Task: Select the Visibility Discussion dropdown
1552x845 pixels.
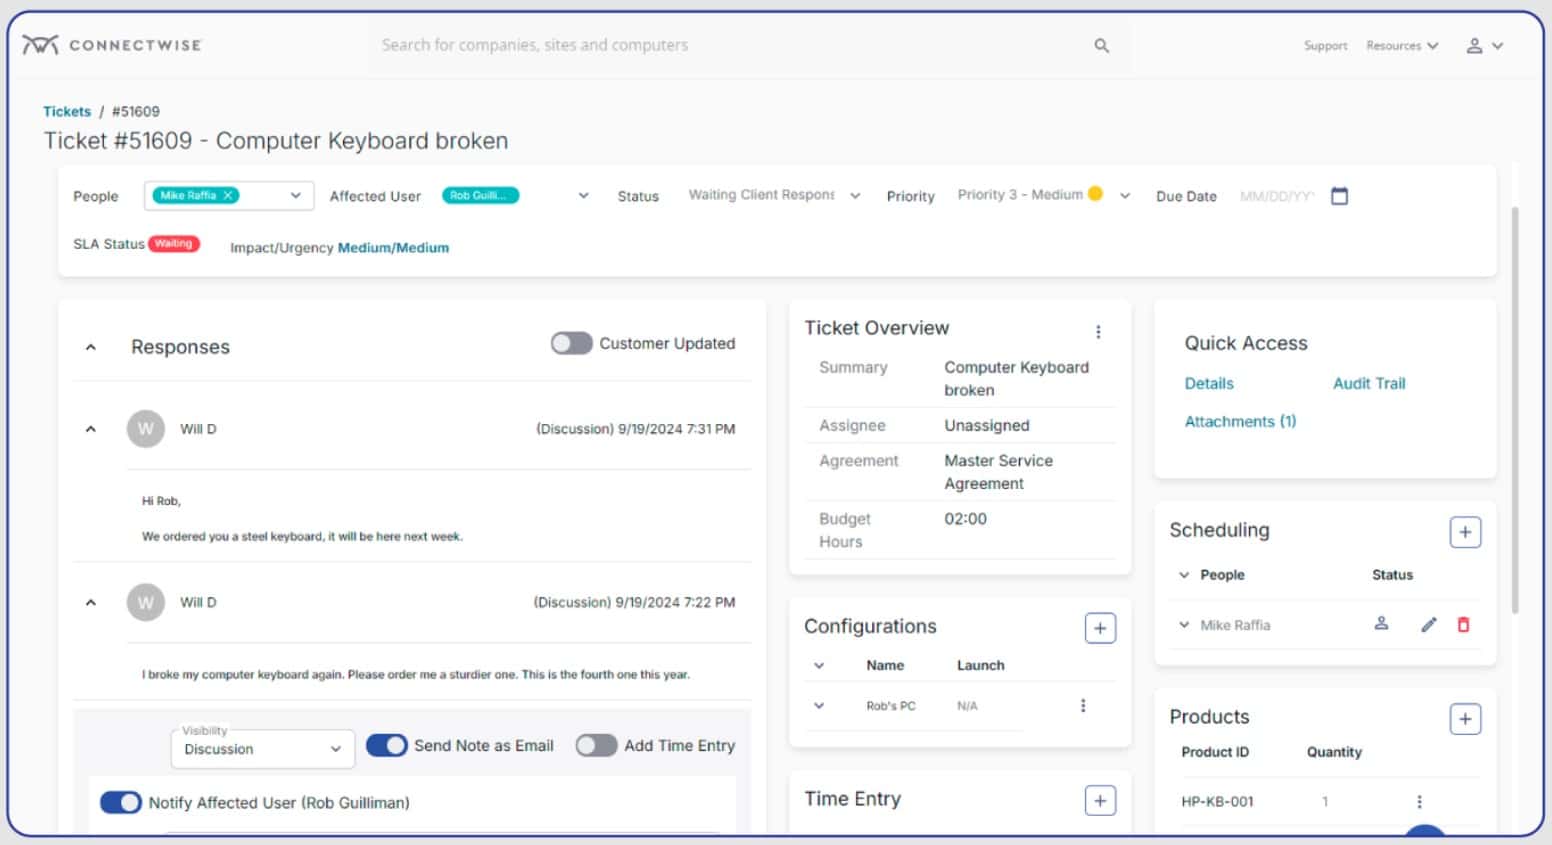Action: point(262,749)
